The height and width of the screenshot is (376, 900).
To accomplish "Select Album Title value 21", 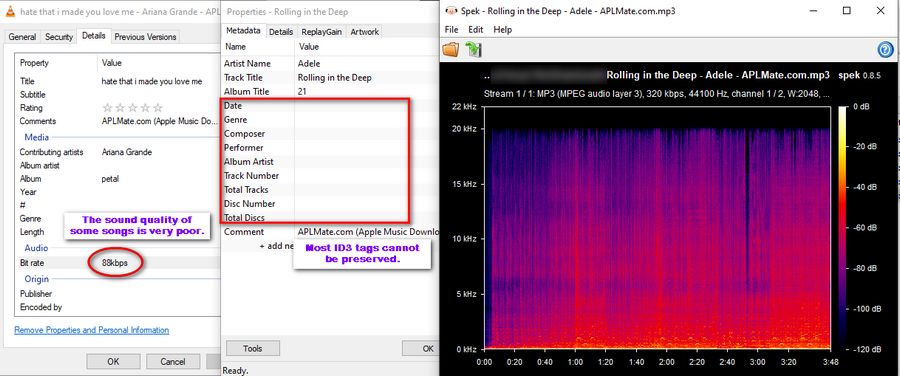I will [x=303, y=92].
